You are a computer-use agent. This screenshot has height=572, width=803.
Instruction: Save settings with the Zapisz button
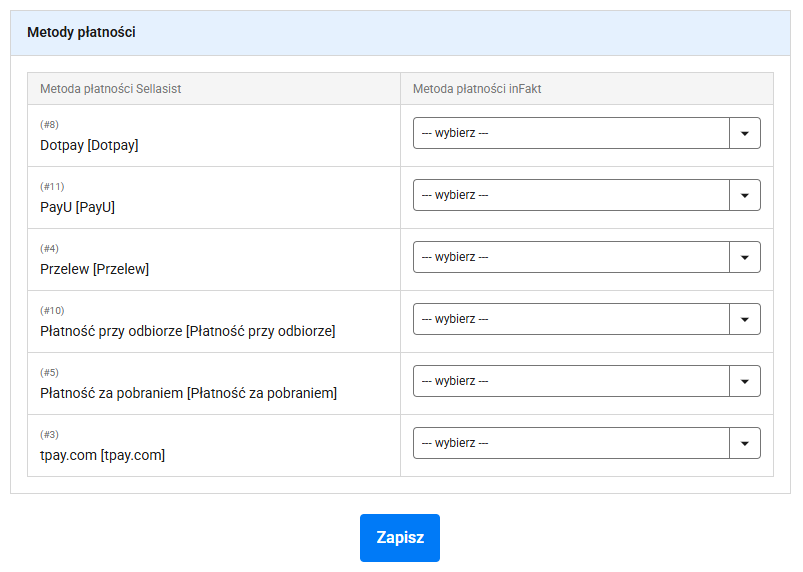tap(399, 538)
